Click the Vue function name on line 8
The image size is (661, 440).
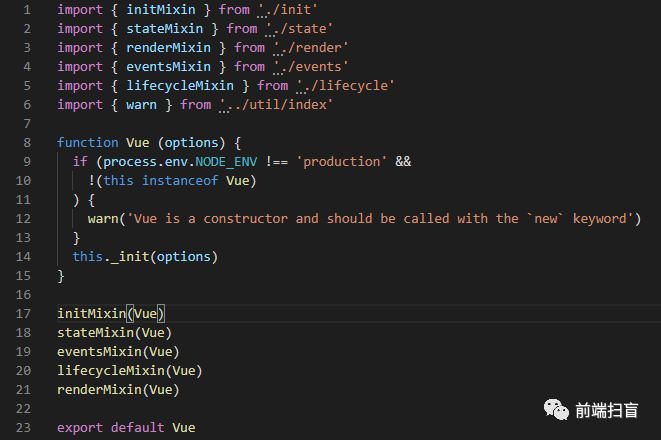coord(138,142)
